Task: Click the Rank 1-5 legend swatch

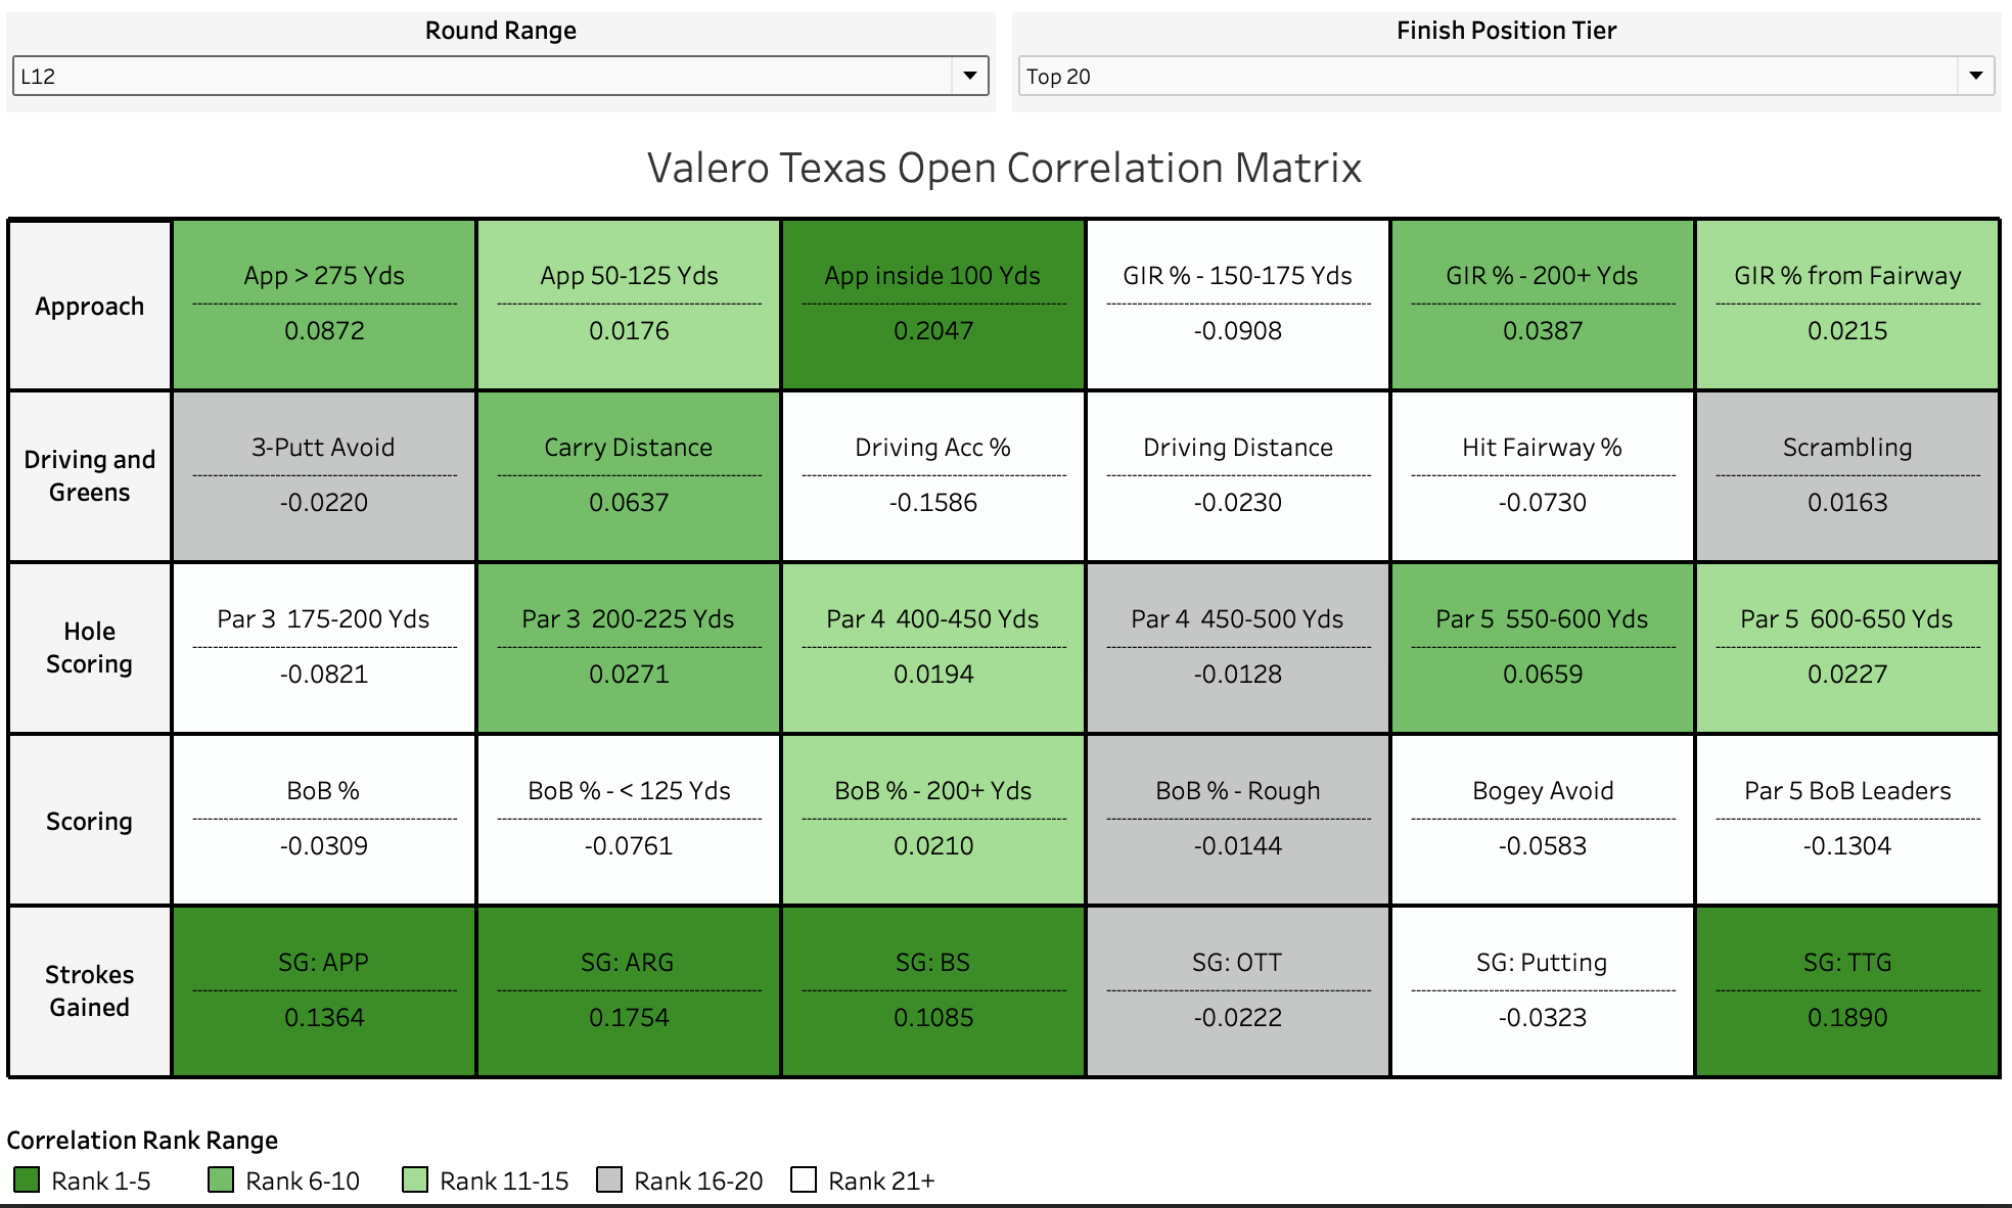Action: point(27,1180)
